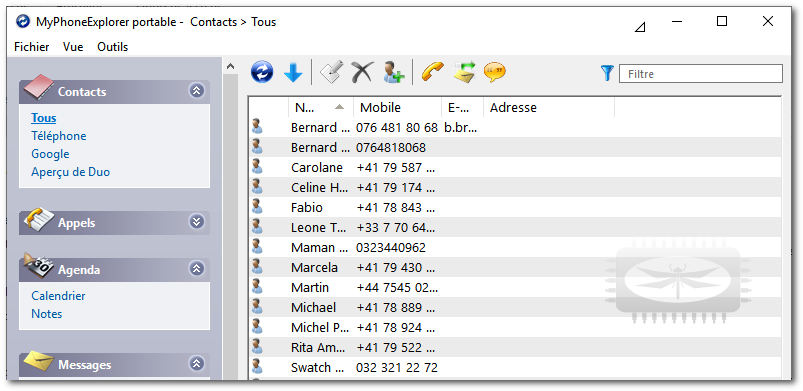Click mobile number 032 321 22 72
Screen dimensions: 803x391
397,367
